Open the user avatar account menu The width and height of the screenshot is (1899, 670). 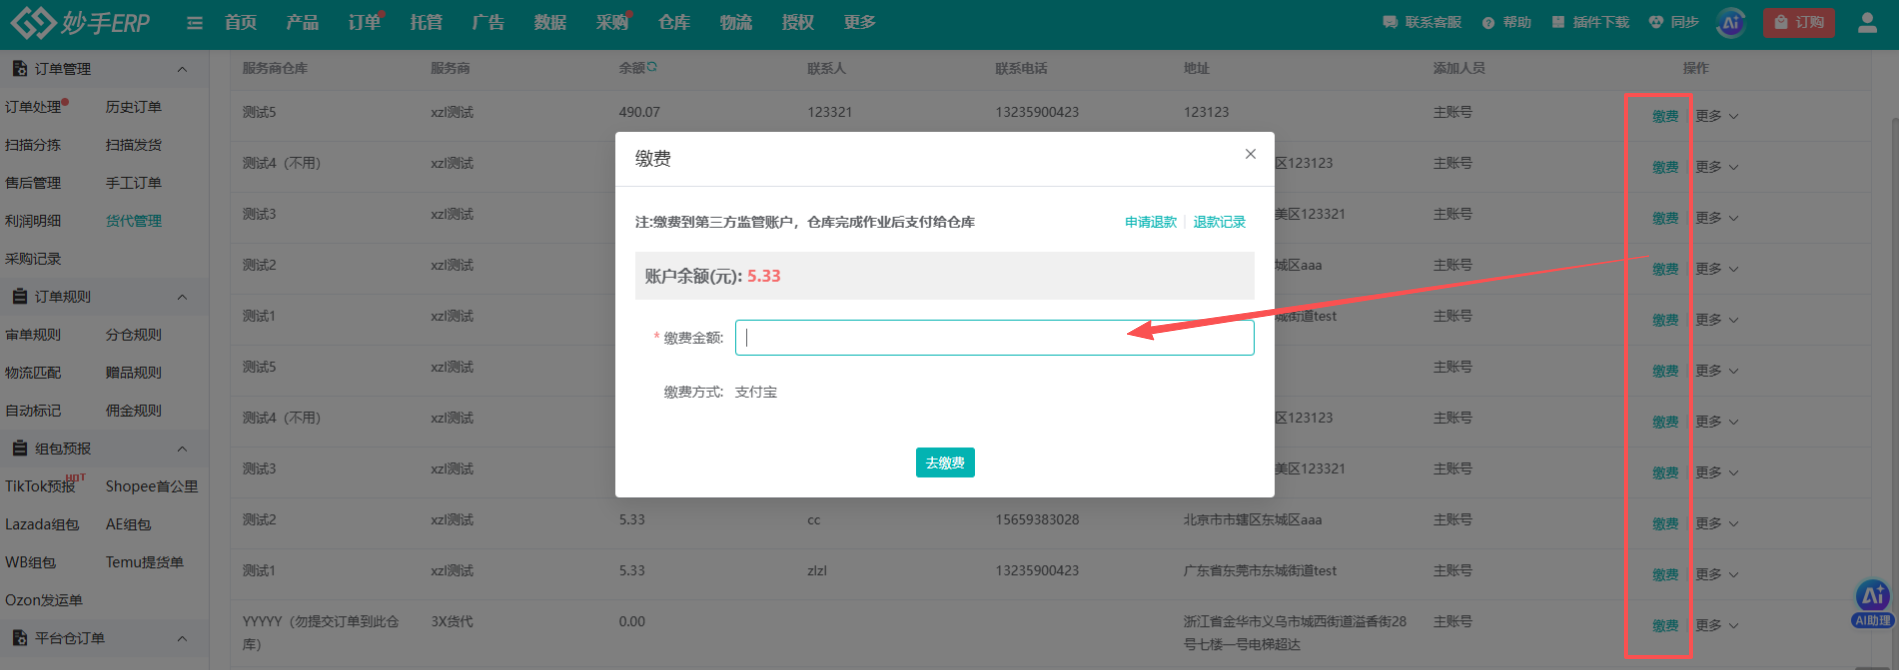tap(1867, 22)
